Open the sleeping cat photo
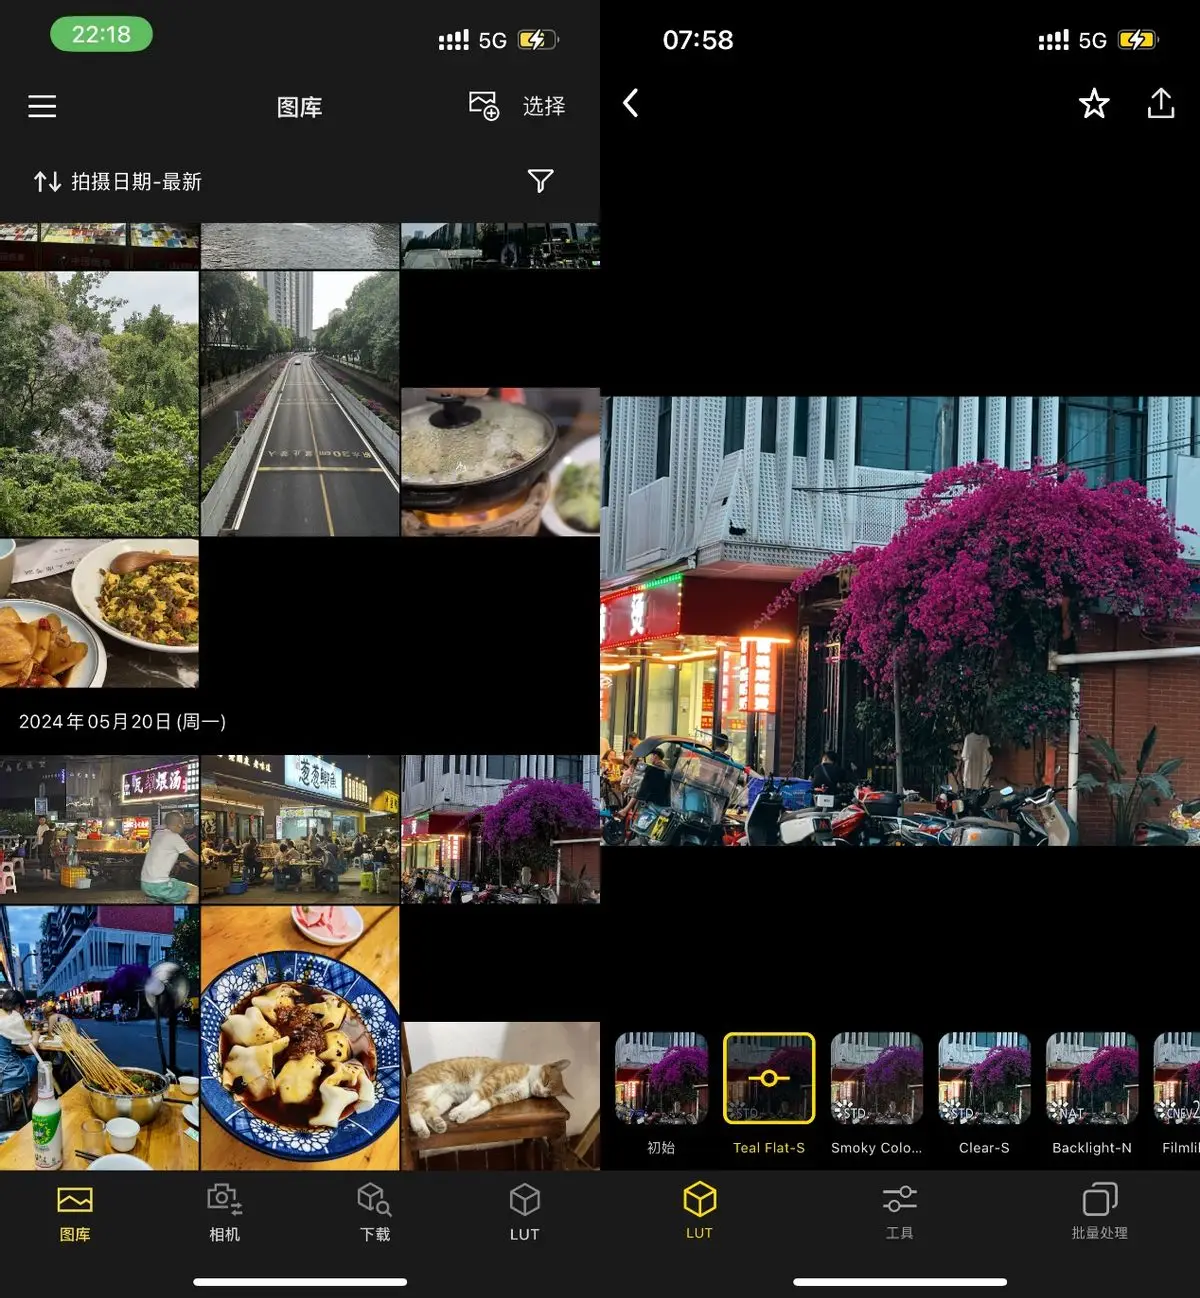Screen dimensions: 1200x1298 click(x=500, y=1095)
